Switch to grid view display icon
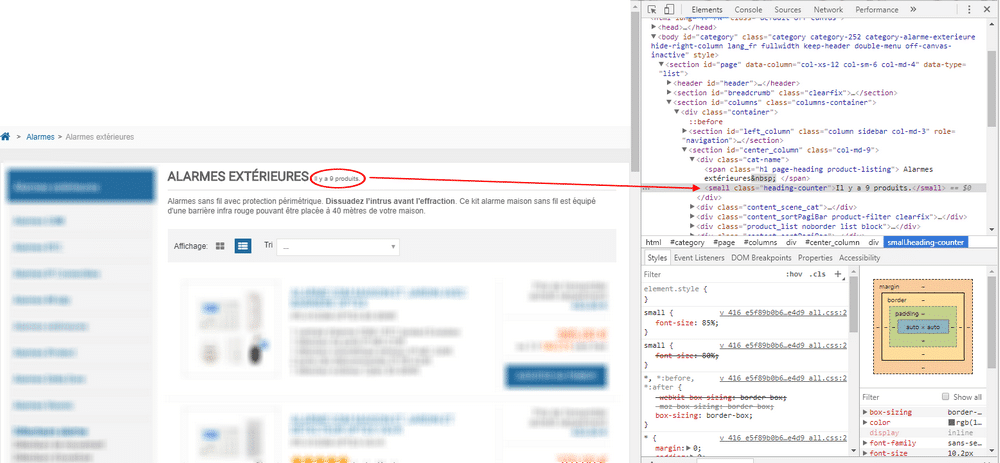1000x463 pixels. (x=220, y=246)
